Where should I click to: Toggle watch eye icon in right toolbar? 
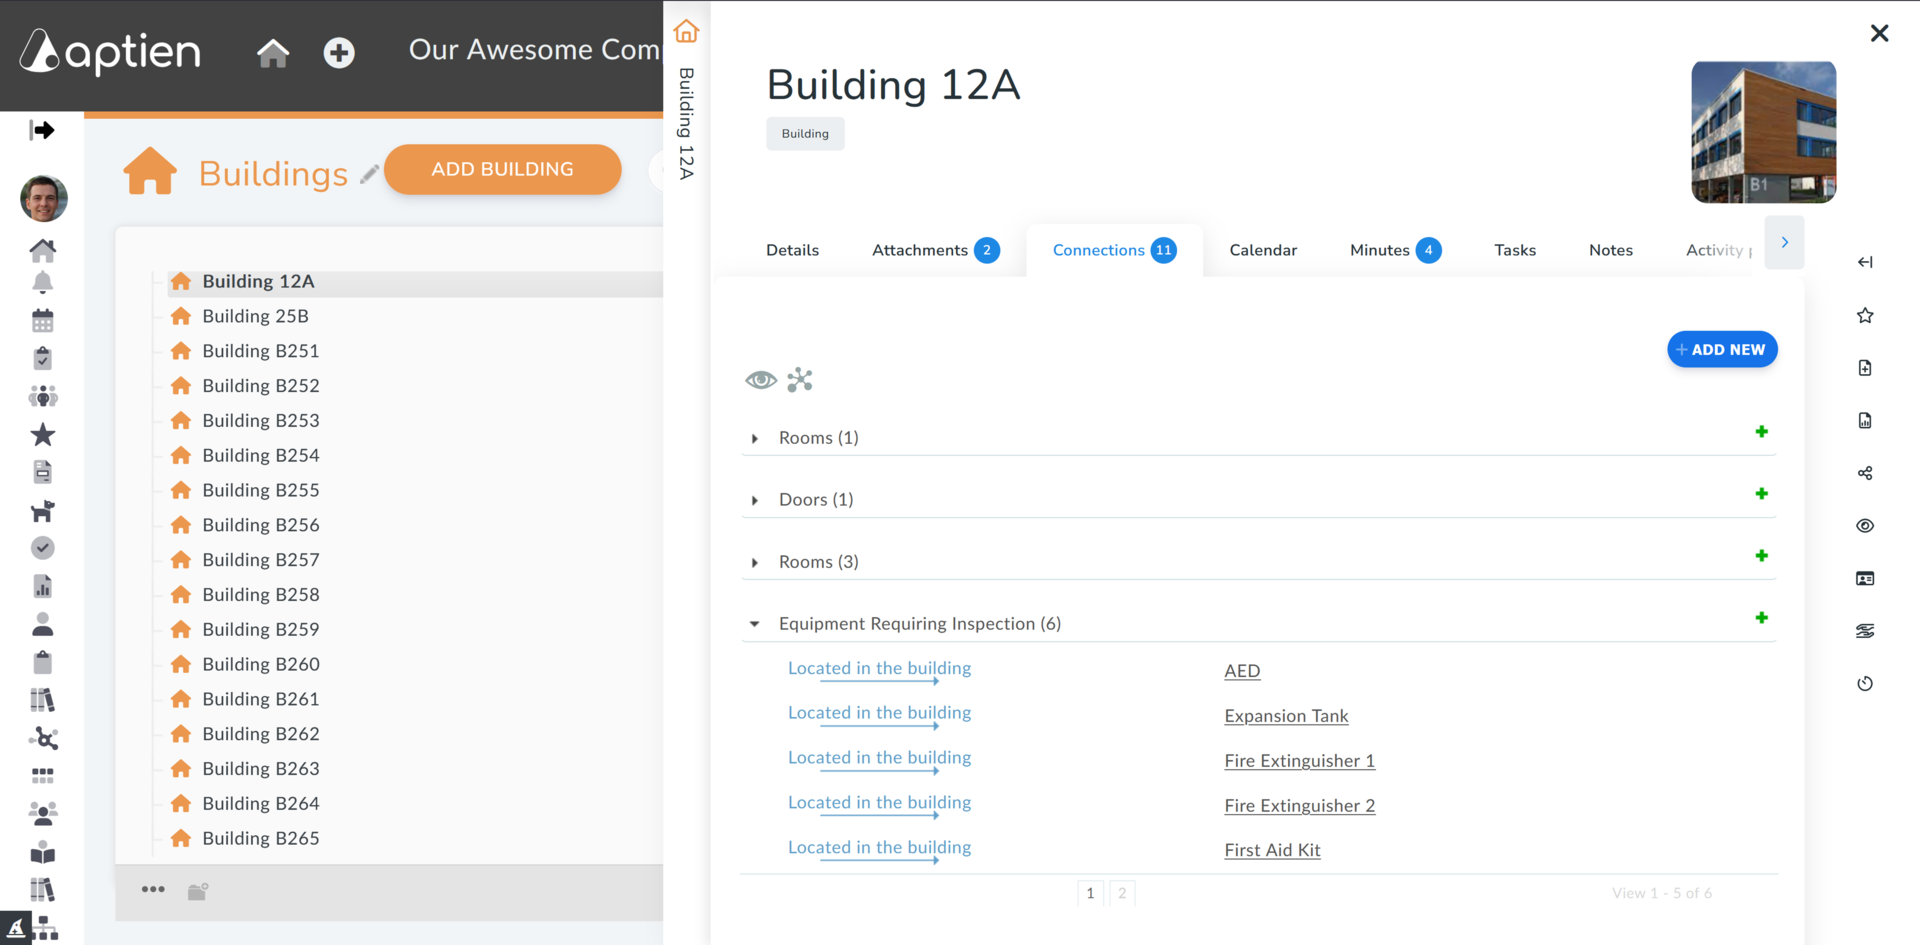[1865, 526]
